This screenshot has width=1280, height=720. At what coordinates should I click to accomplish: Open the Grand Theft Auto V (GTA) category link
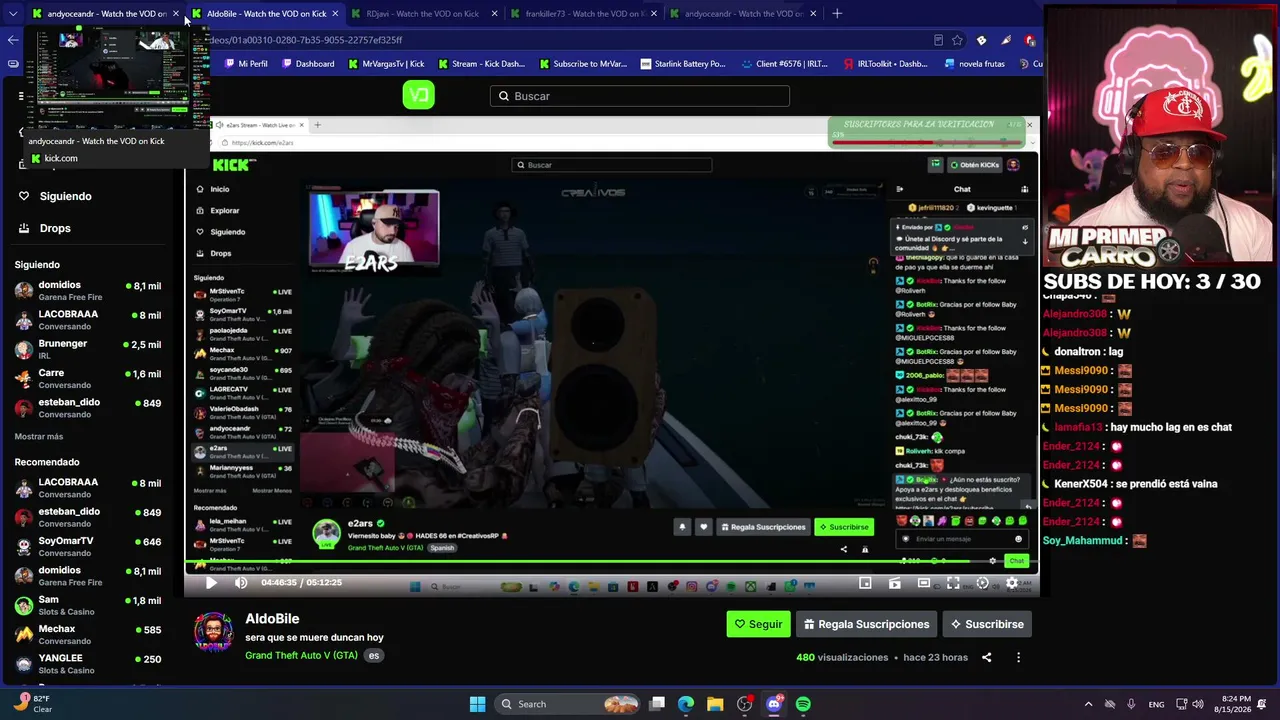[x=301, y=656]
